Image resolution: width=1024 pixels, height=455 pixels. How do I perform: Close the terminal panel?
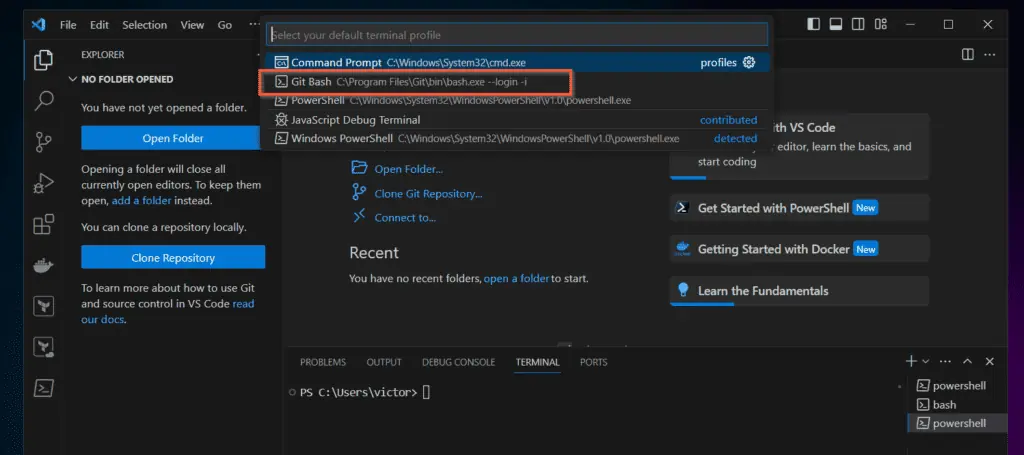pos(989,361)
